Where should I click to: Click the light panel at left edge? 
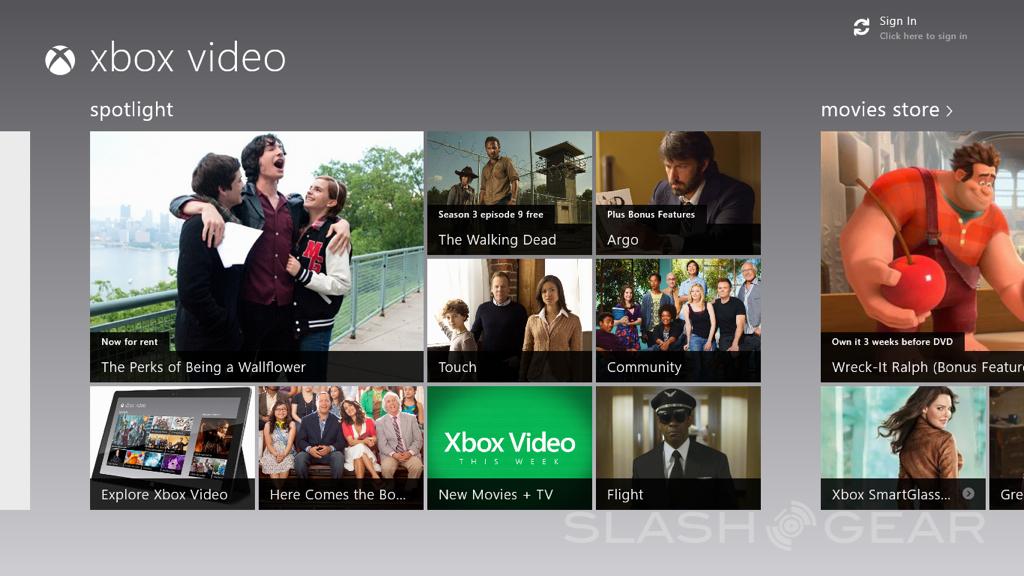coord(14,320)
